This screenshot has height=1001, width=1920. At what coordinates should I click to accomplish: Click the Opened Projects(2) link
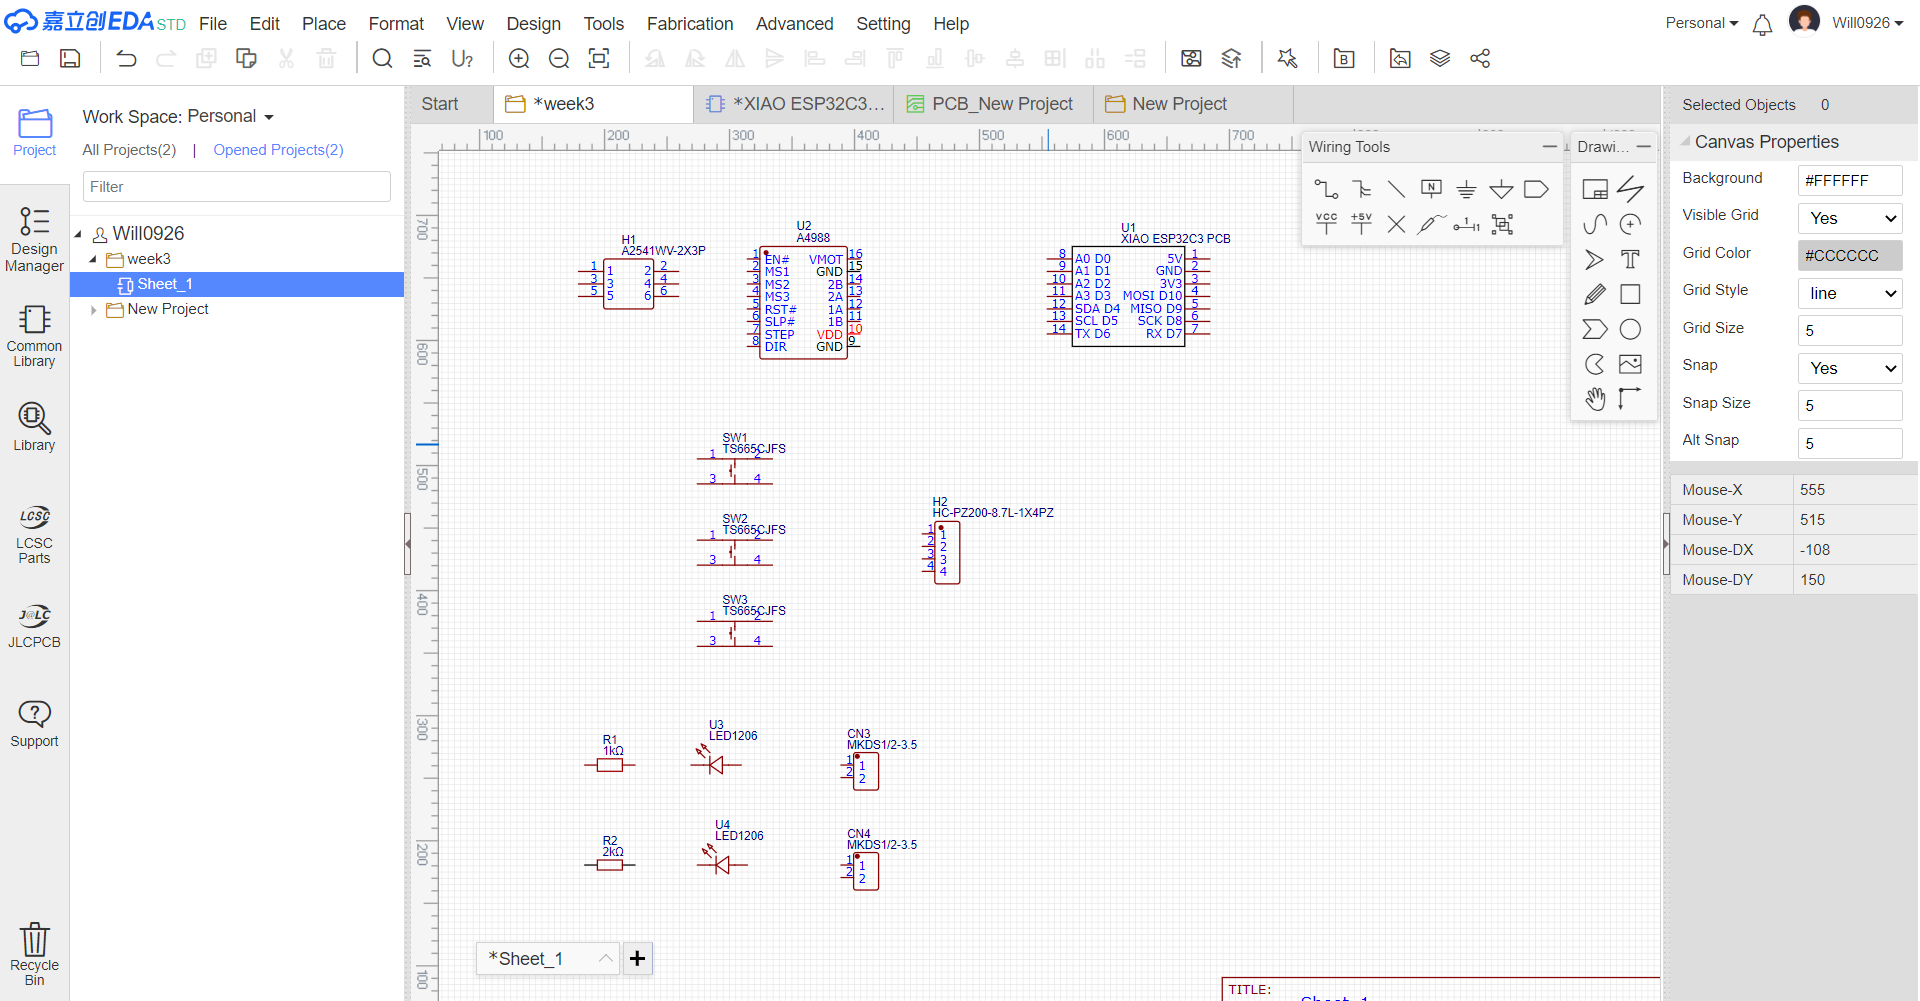[x=278, y=150]
